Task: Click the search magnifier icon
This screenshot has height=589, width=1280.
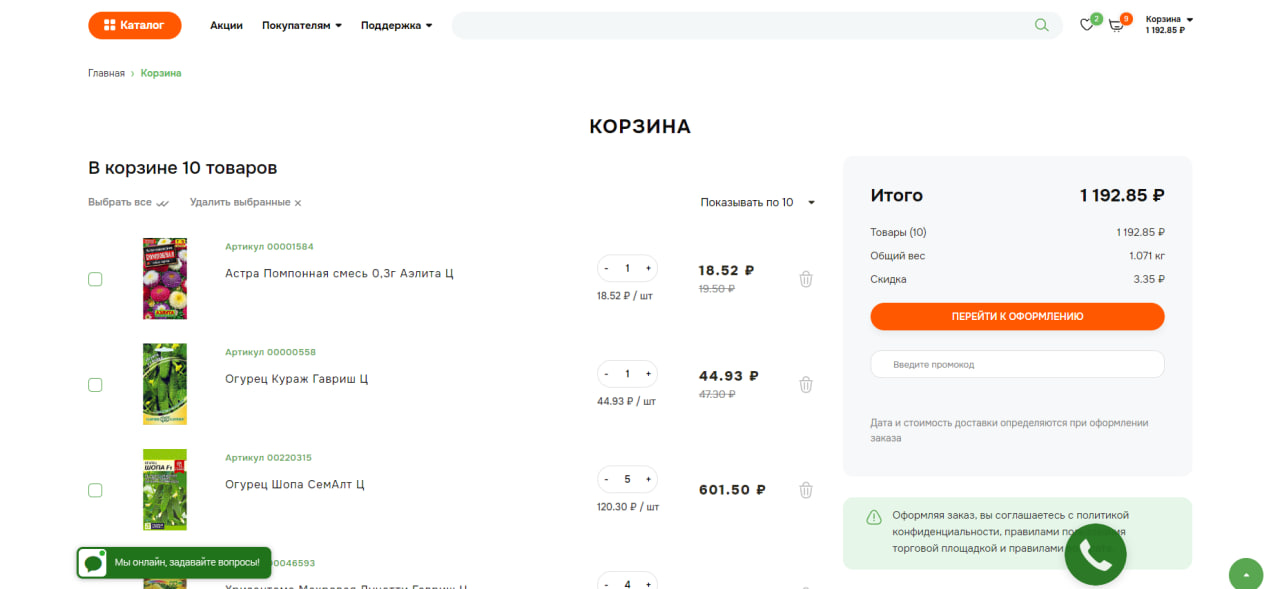Action: click(1041, 25)
